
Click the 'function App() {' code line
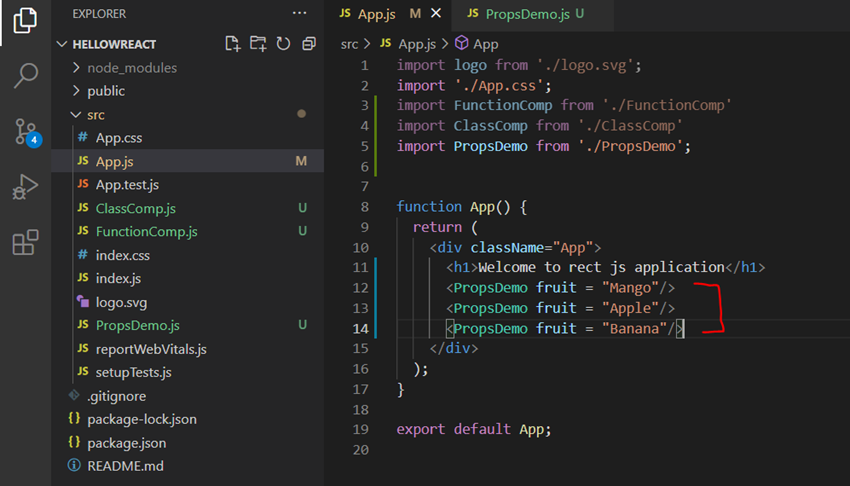(461, 206)
